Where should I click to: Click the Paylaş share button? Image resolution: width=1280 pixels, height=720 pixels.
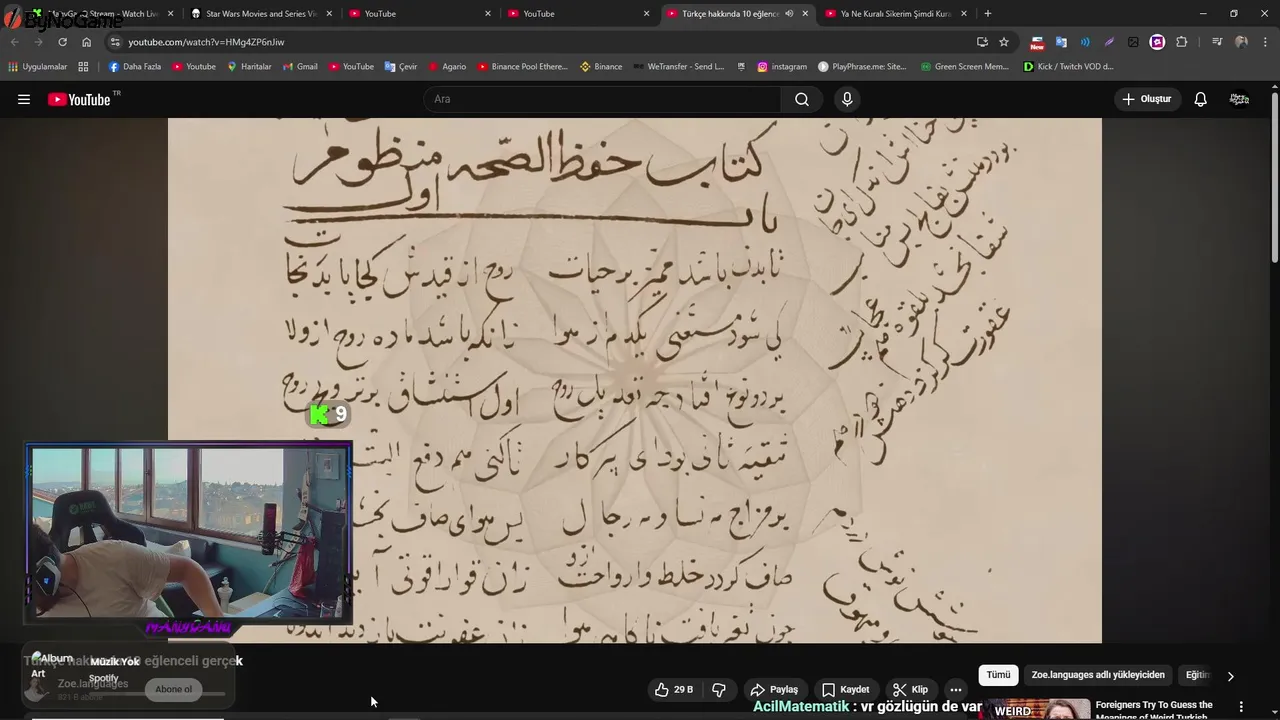tap(774, 689)
